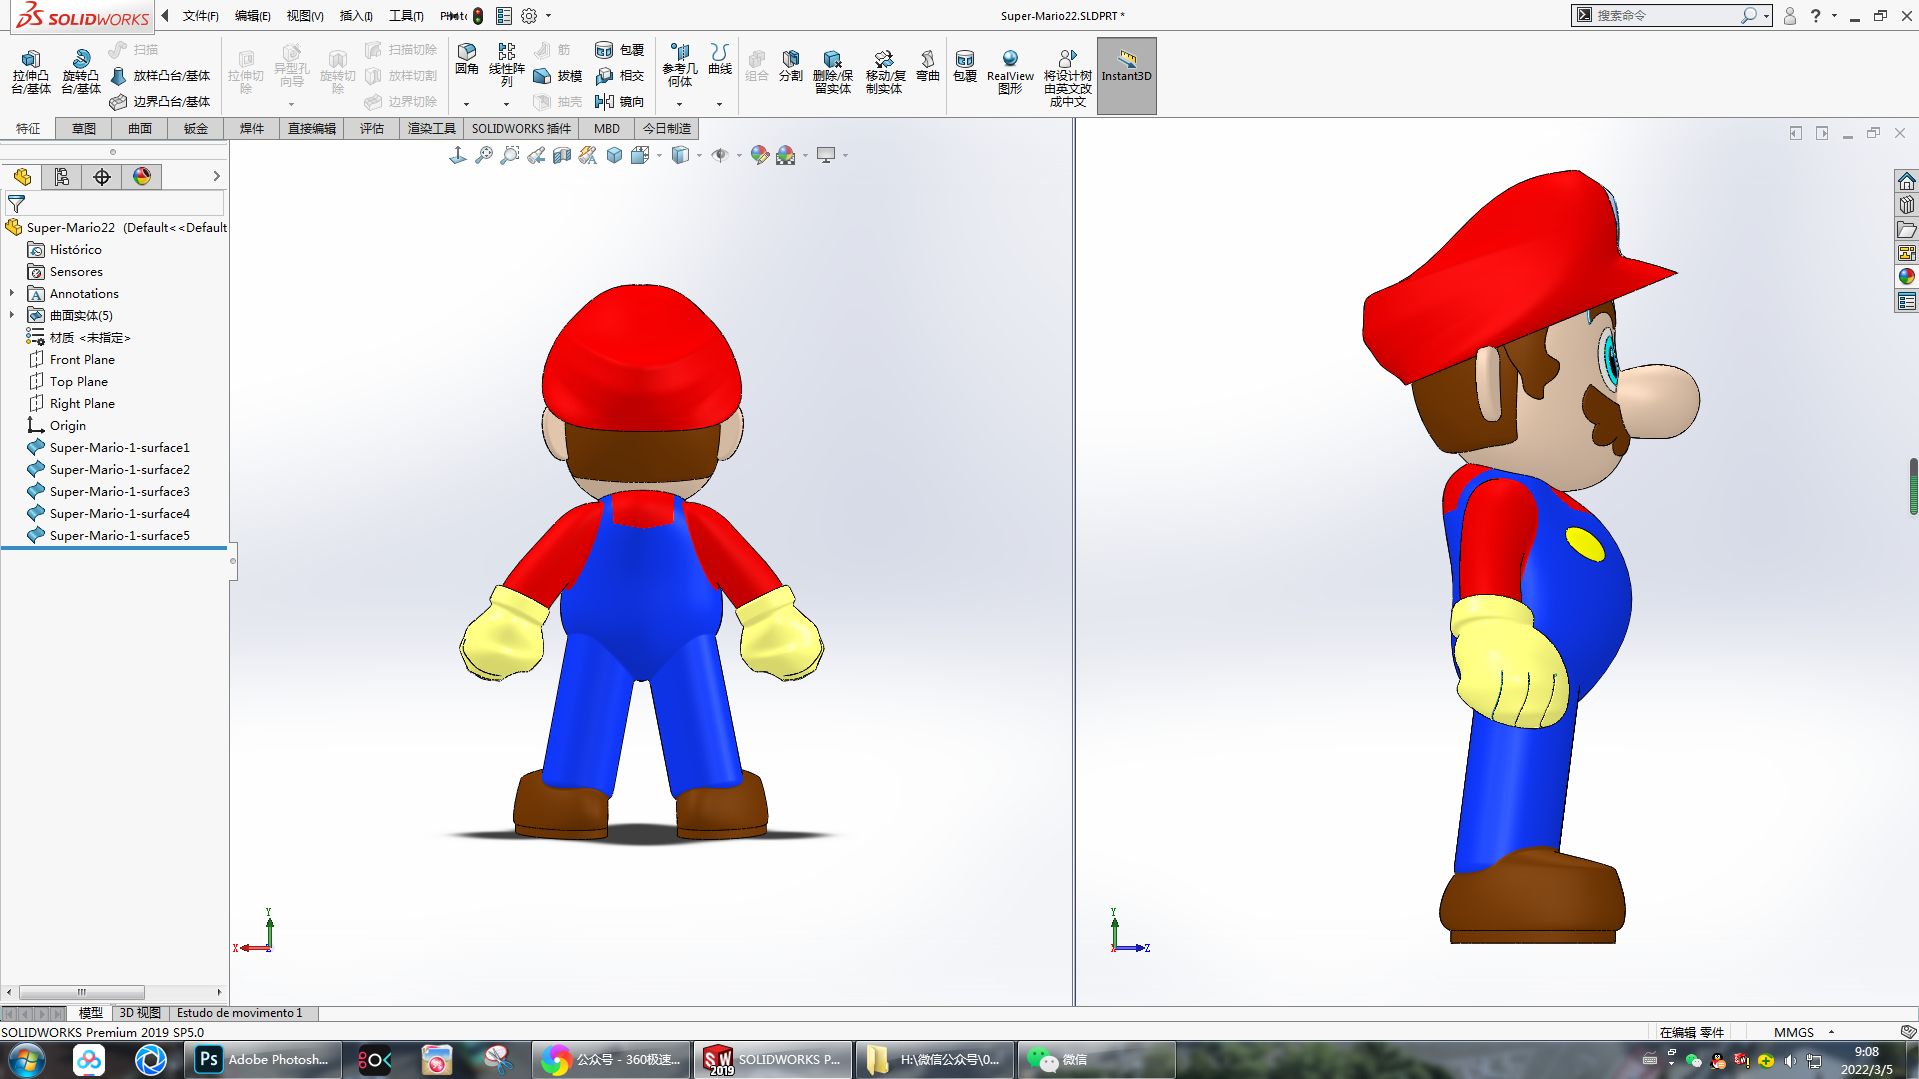Screen dimensions: 1919x1079
Task: Switch to the SOLIDWORKS 插件 tab
Action: pos(521,129)
